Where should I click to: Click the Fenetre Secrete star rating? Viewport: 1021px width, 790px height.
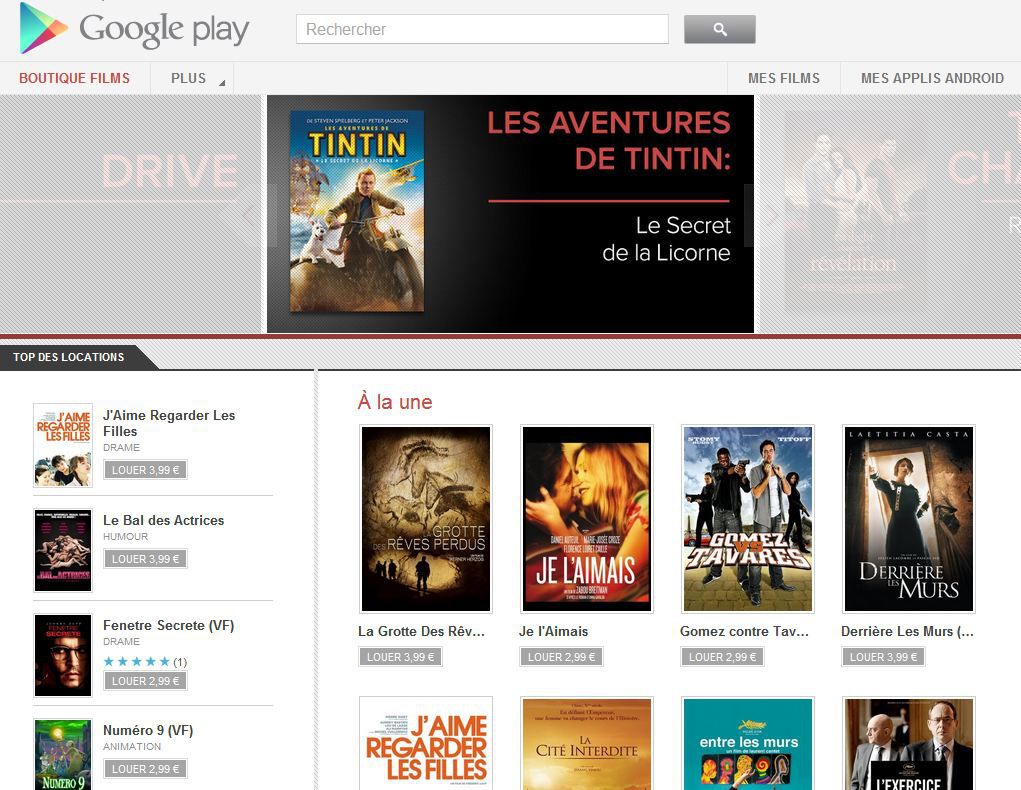[x=137, y=662]
